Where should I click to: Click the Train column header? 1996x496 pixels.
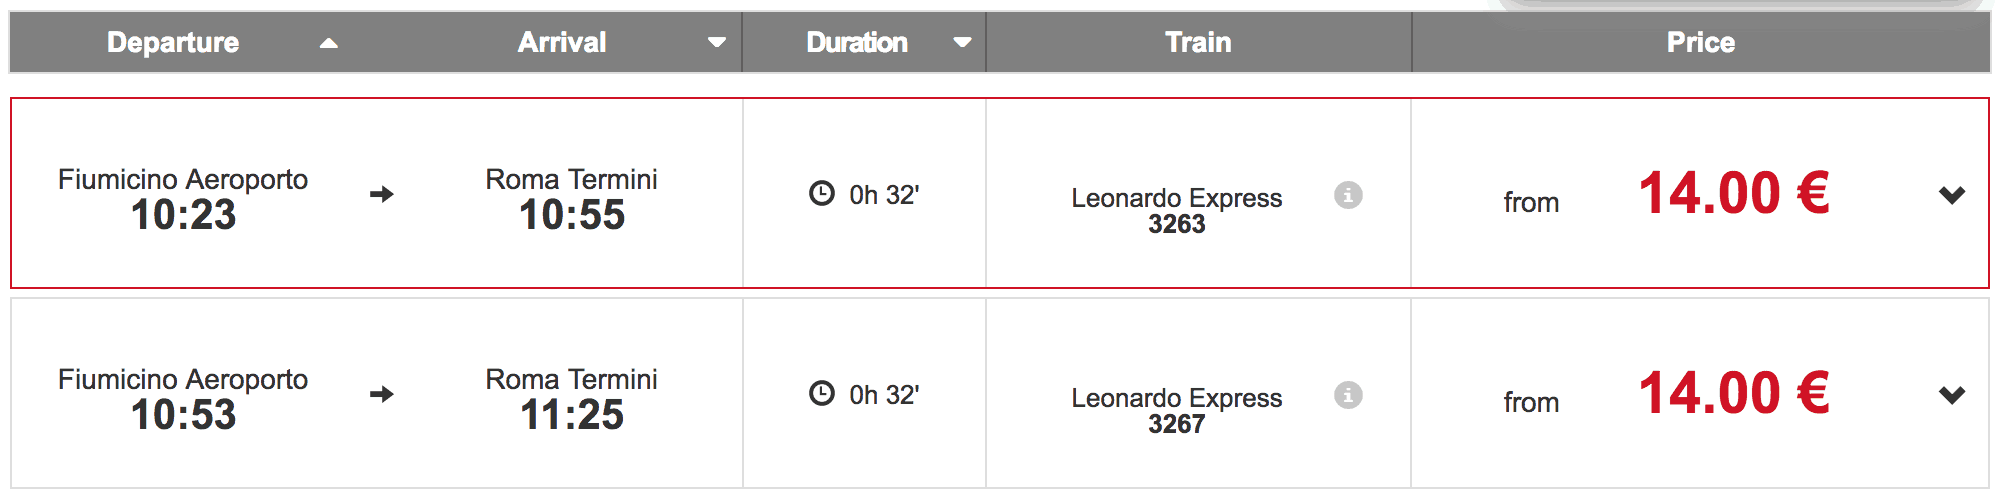pos(1198,42)
